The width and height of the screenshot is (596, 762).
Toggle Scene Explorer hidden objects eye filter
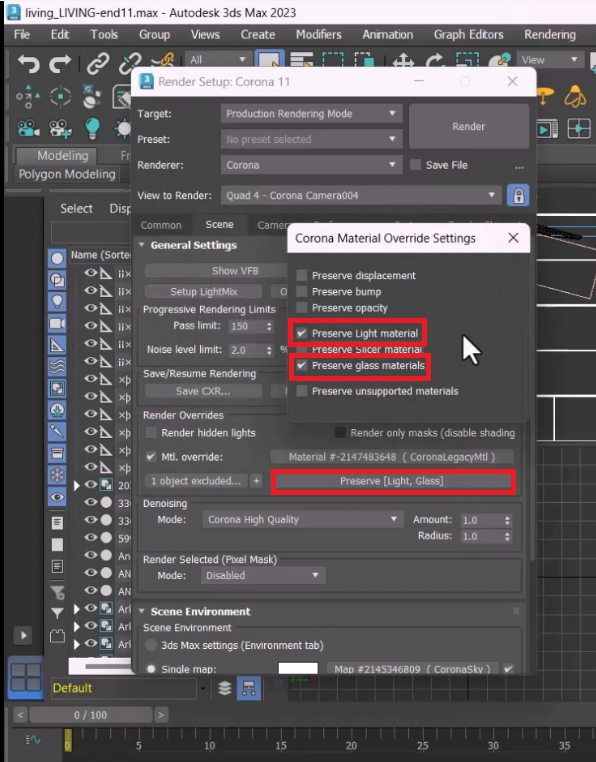click(57, 497)
